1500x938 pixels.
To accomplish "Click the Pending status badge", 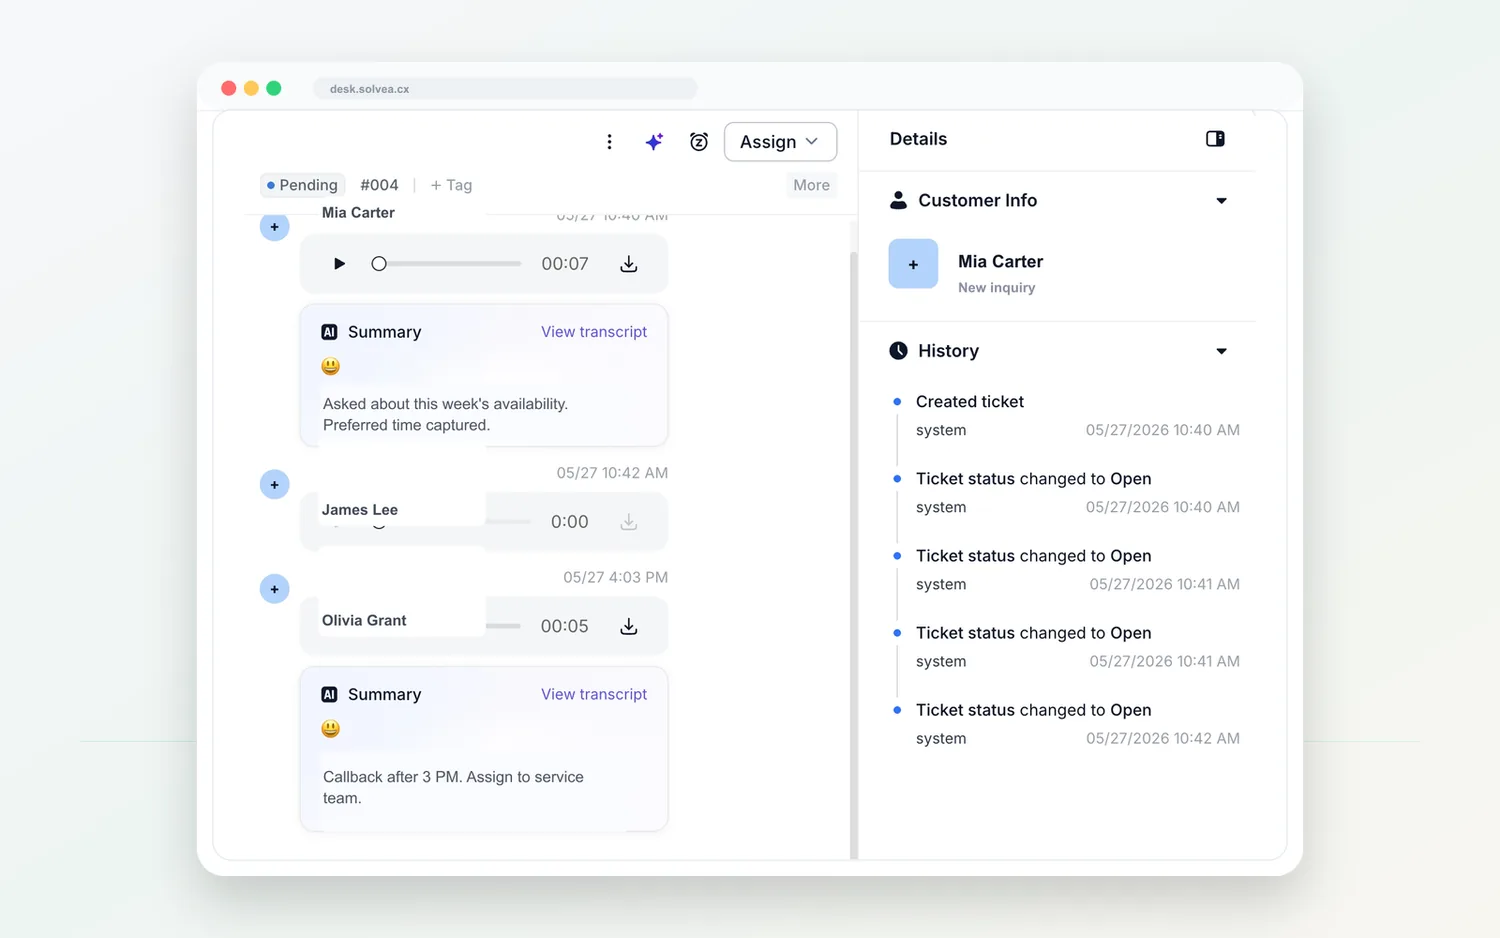I will (302, 185).
